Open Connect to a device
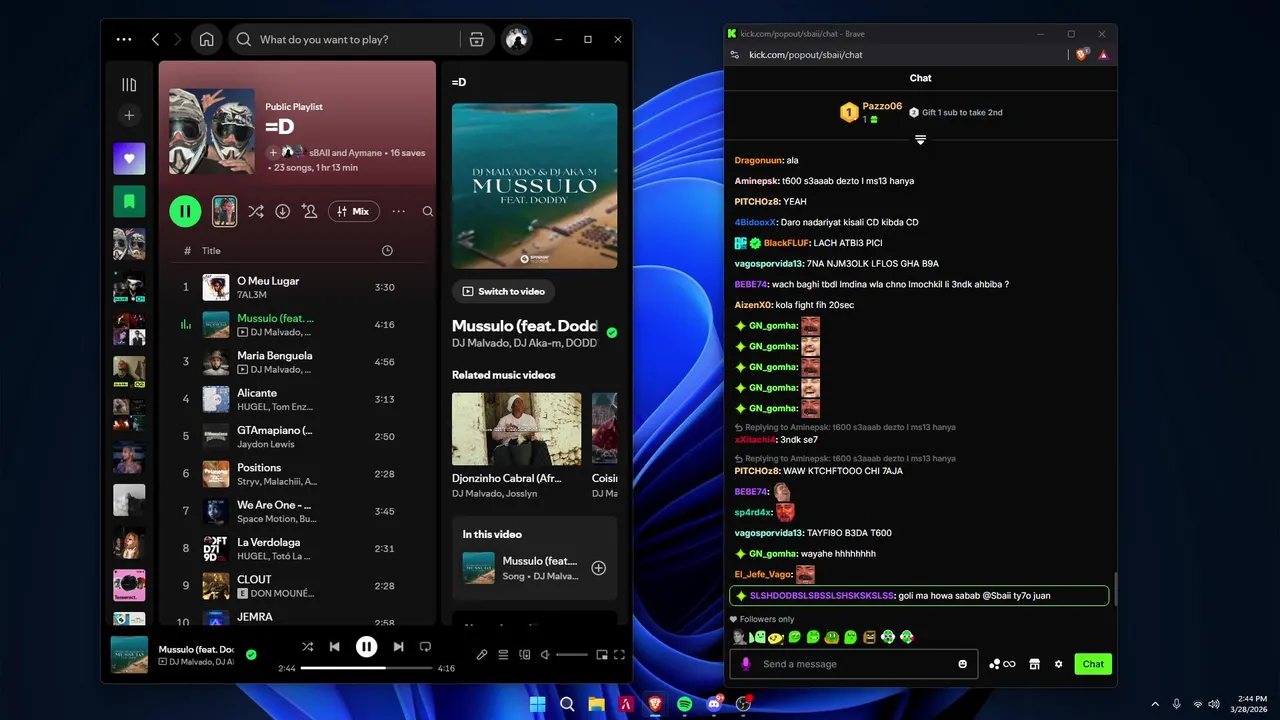The width and height of the screenshot is (1280, 720). [525, 655]
